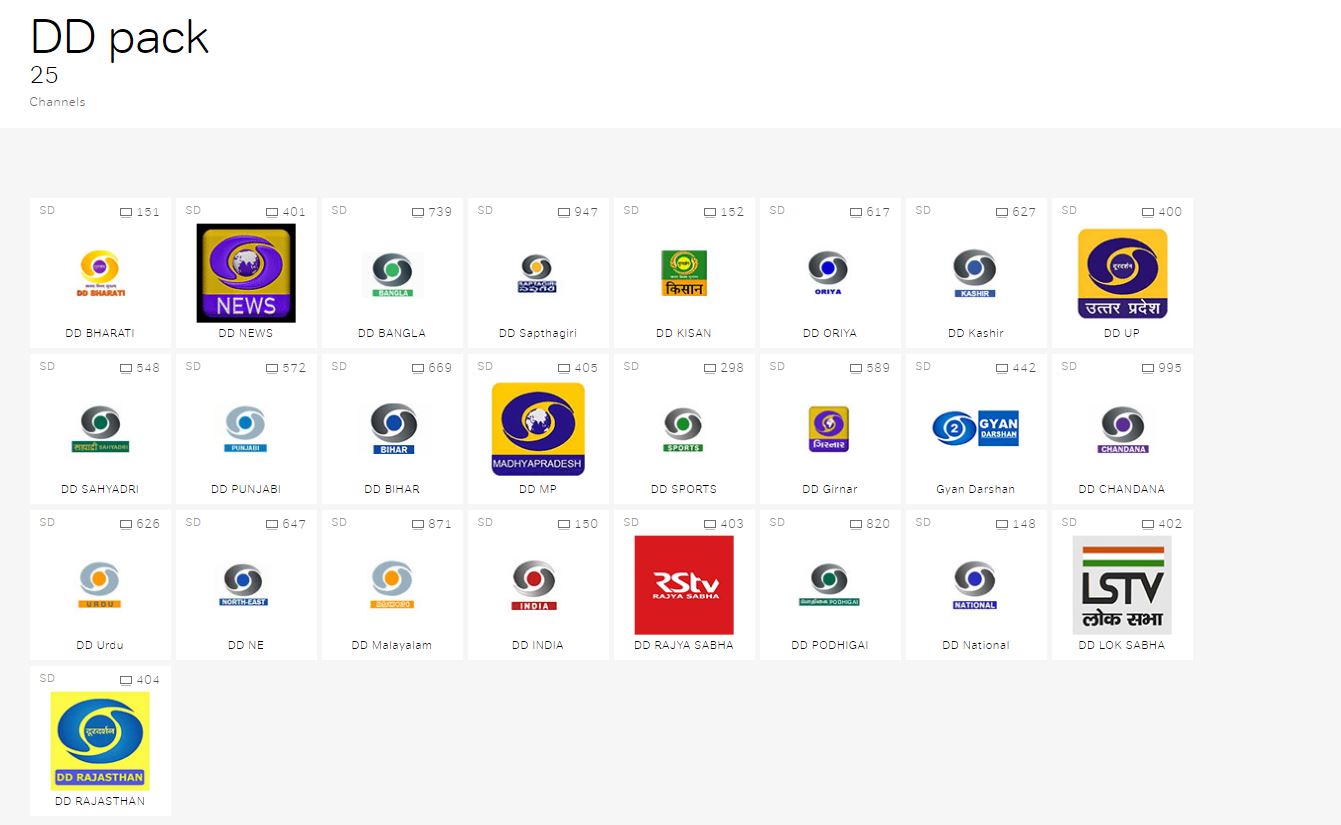Screen dimensions: 1341x825
Task: Select the "DD PODHIGAI" name label
Action: pos(830,645)
